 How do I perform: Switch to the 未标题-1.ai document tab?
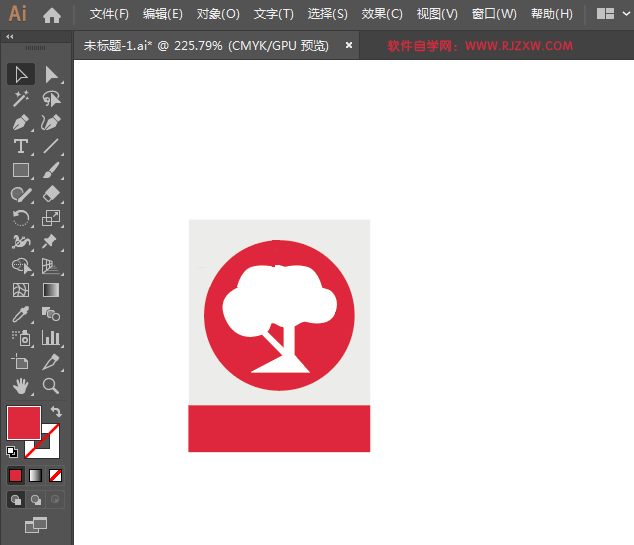pos(206,46)
